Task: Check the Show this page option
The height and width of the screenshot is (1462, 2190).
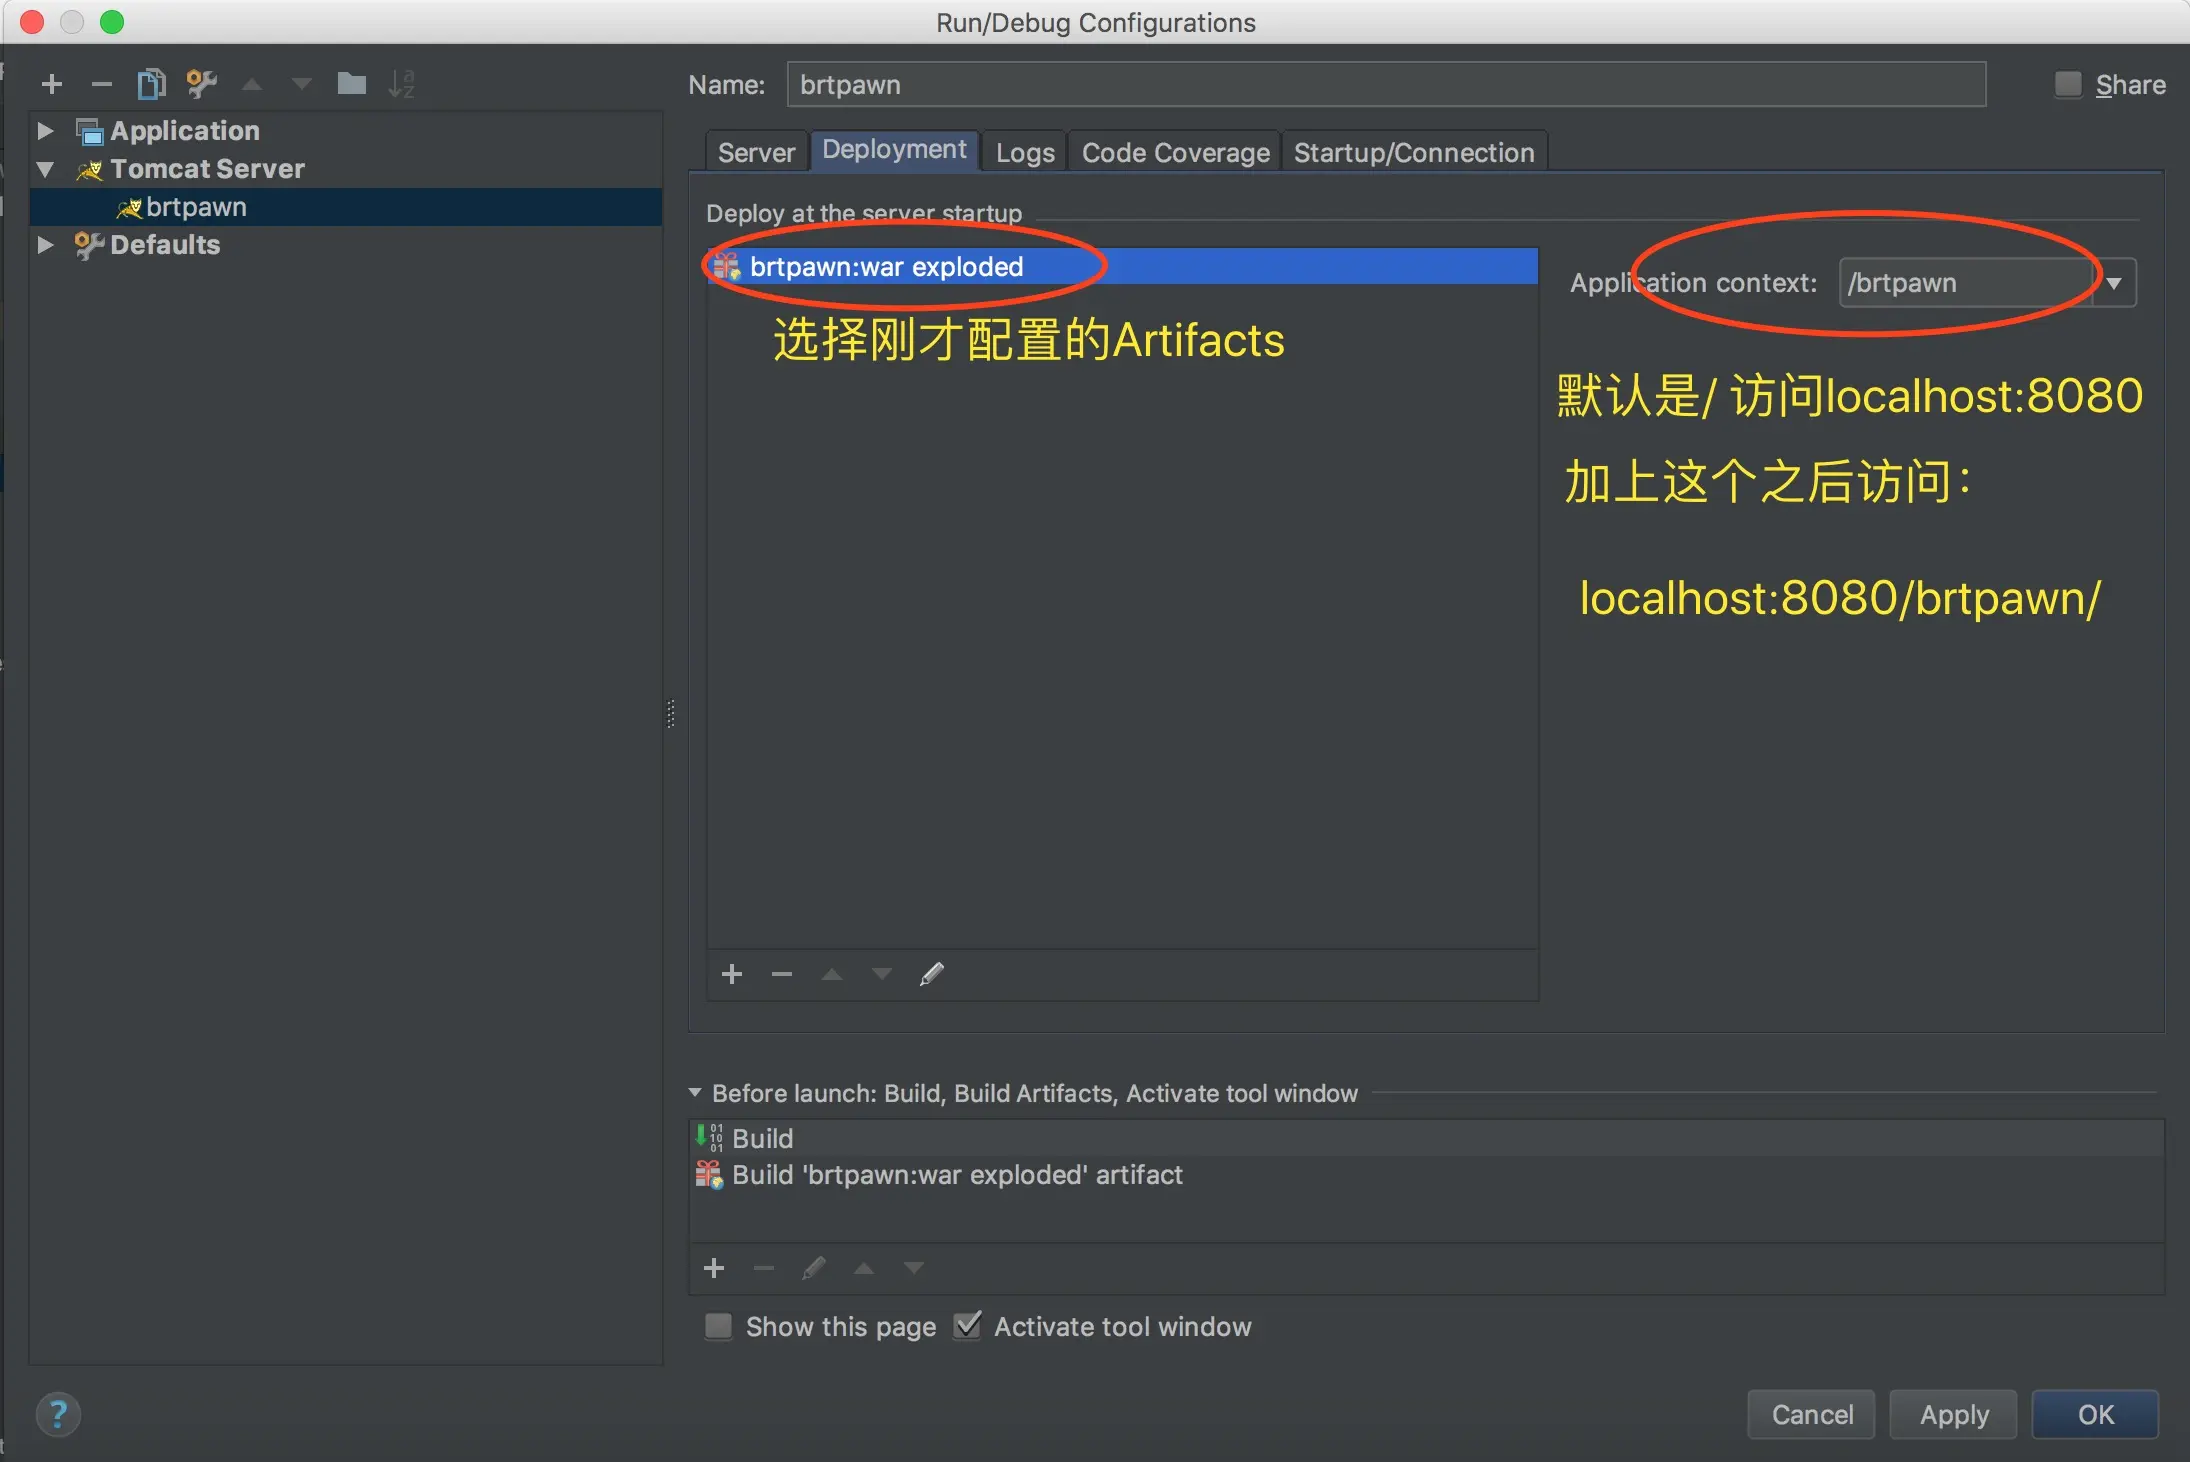Action: click(718, 1326)
